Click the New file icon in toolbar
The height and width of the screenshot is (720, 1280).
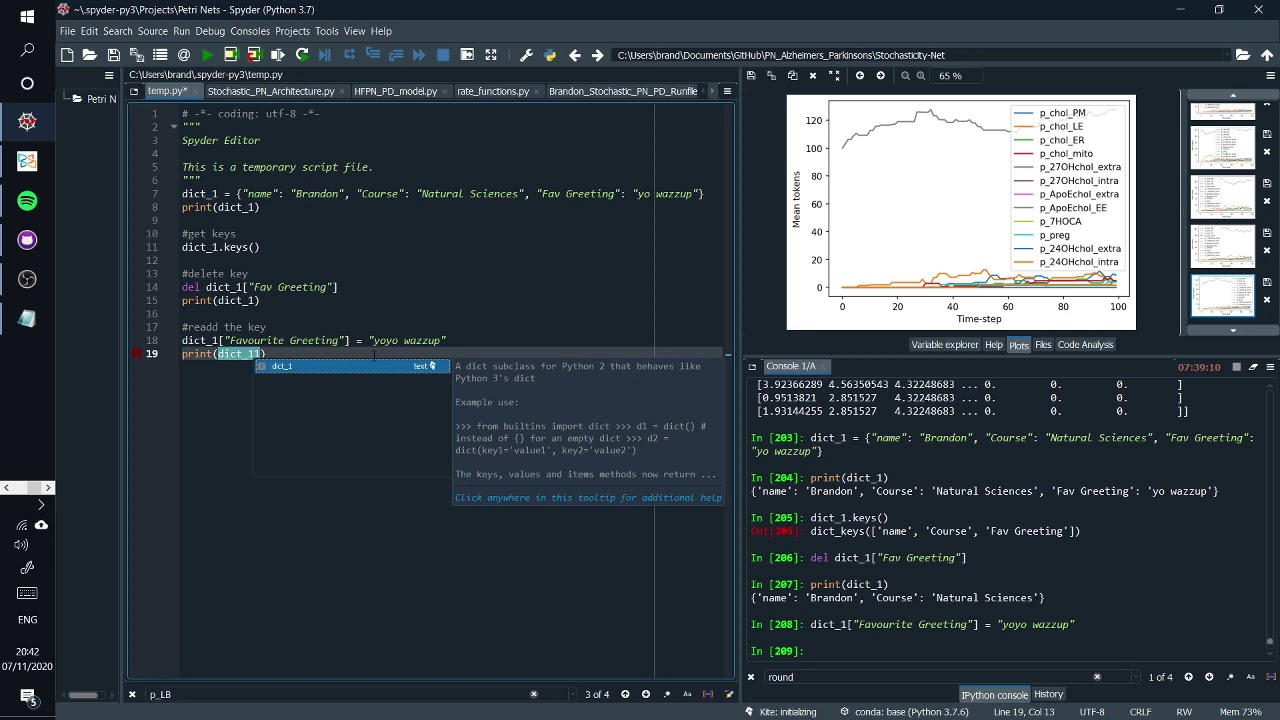(x=67, y=55)
